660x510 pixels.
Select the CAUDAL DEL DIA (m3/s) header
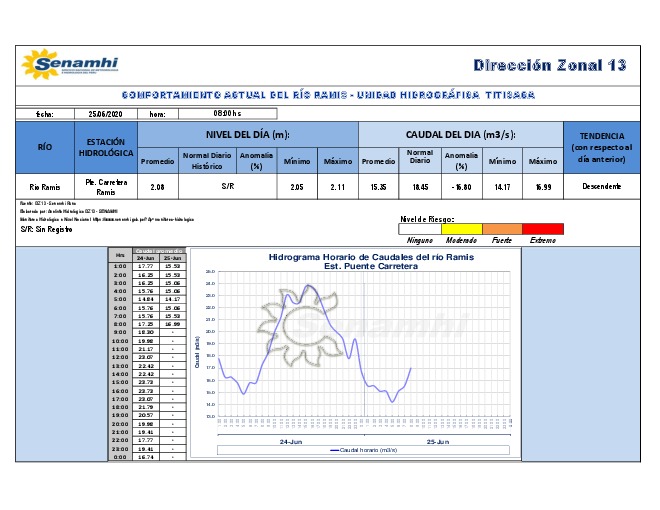[x=460, y=135]
